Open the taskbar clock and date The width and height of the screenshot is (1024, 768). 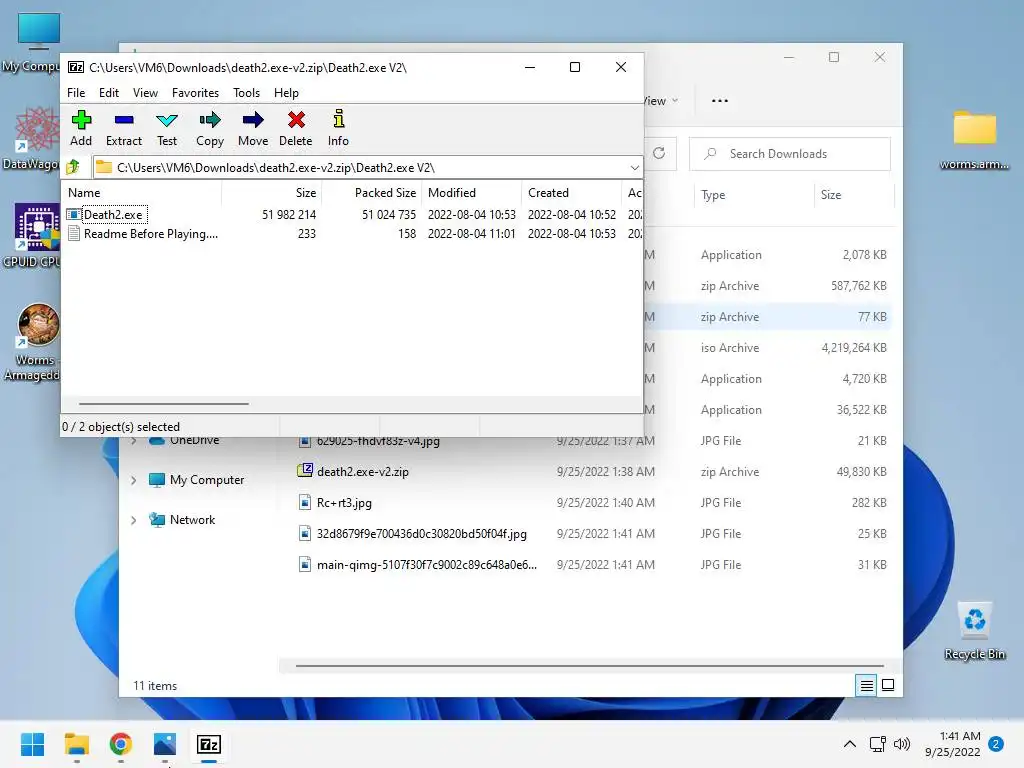click(953, 744)
